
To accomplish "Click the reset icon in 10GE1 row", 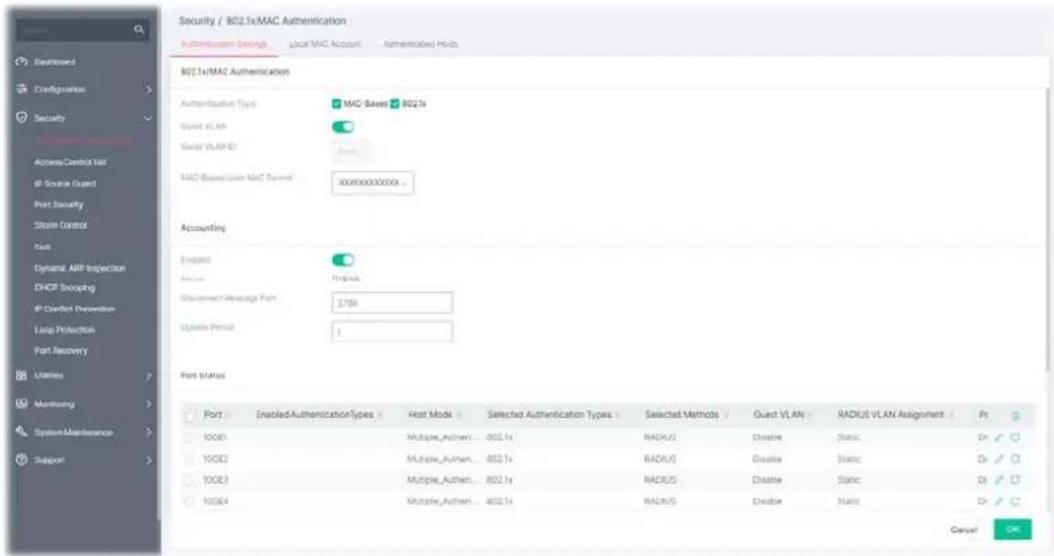I will pos(1015,438).
